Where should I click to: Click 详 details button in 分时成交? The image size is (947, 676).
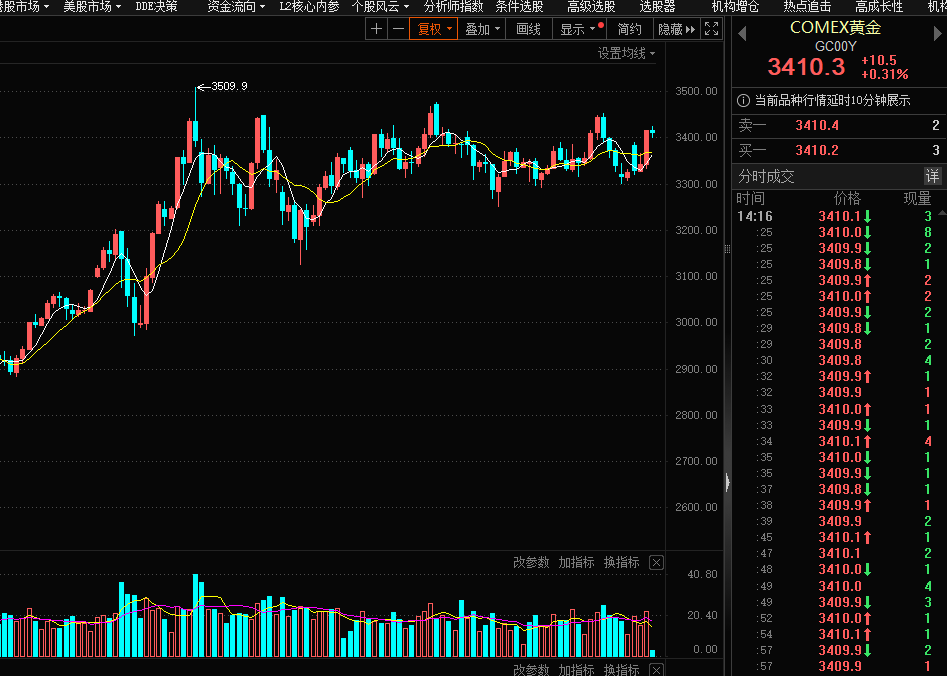933,176
